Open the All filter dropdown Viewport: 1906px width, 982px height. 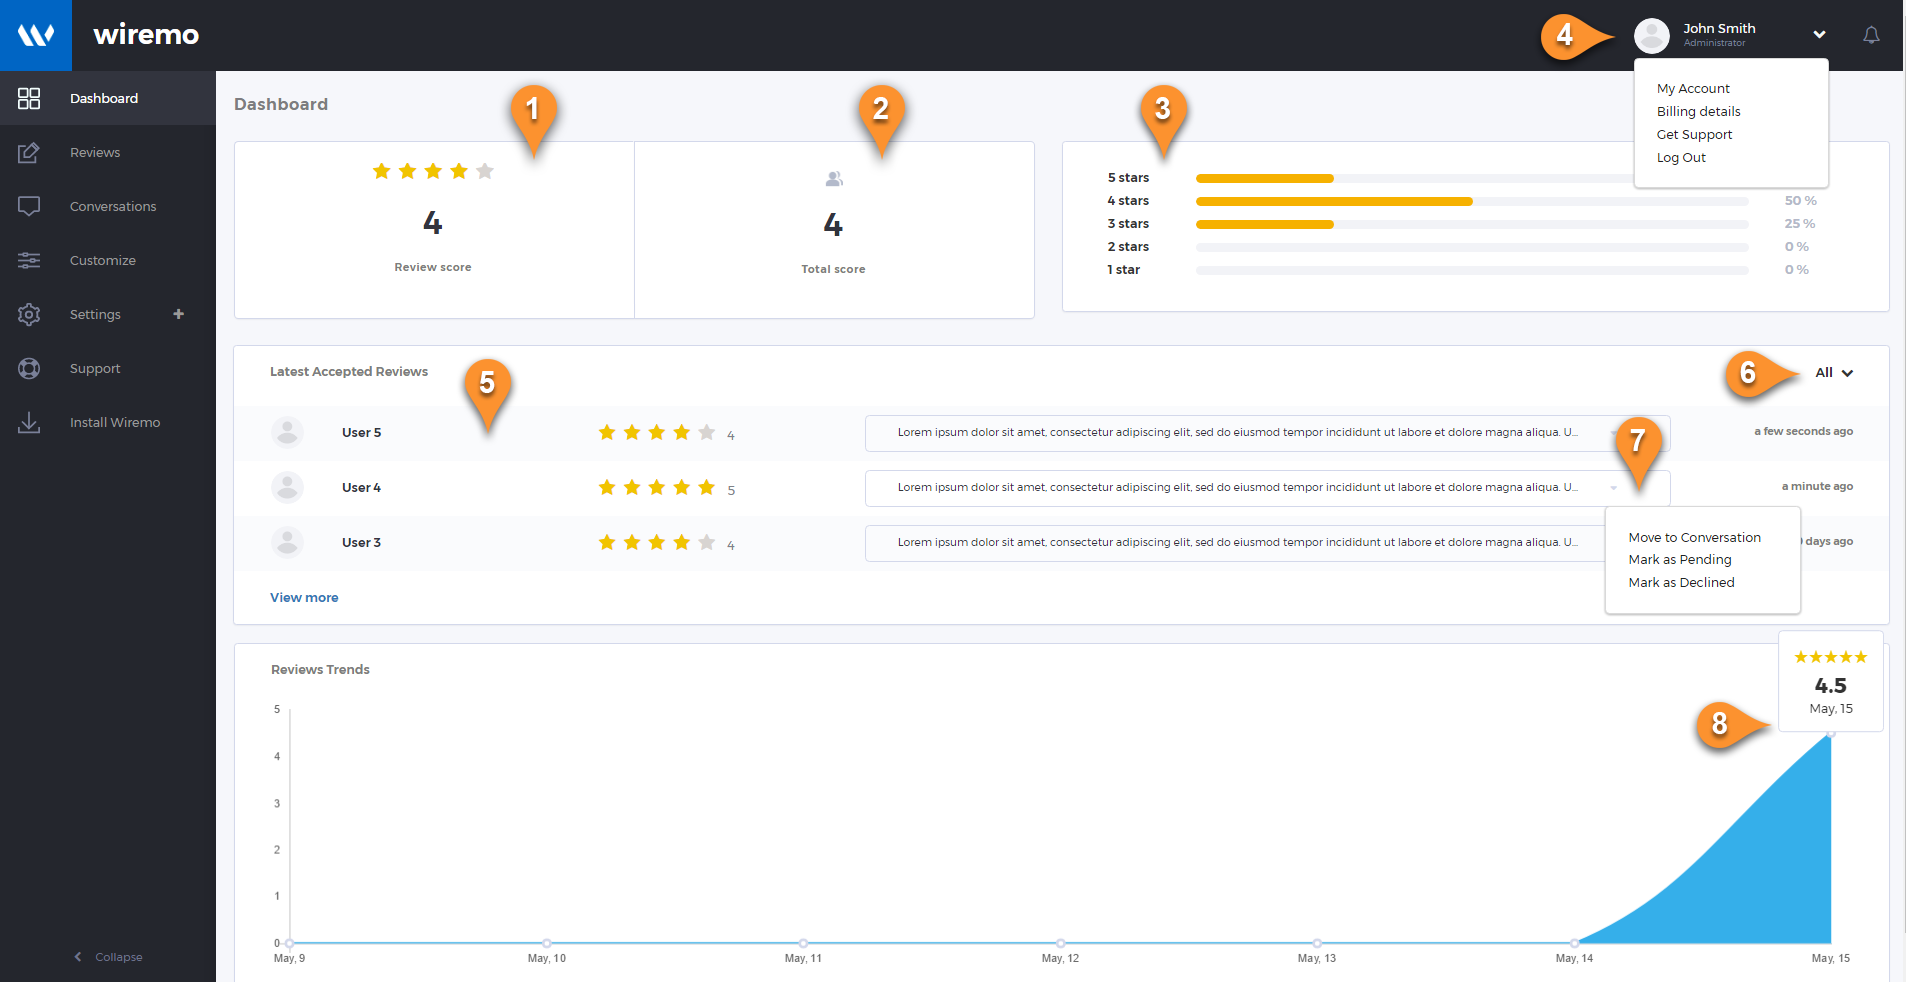click(1834, 372)
